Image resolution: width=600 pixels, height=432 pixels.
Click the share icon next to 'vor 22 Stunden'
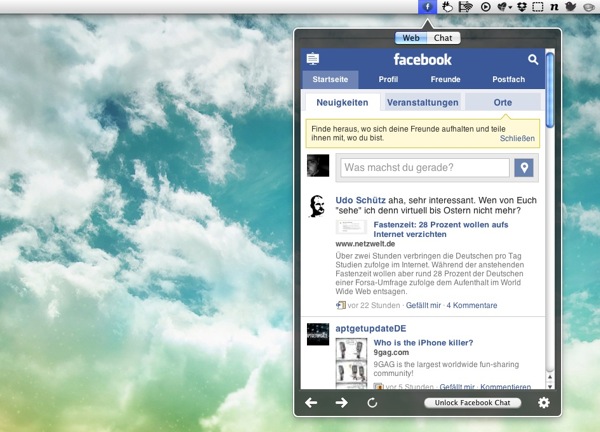click(x=341, y=305)
